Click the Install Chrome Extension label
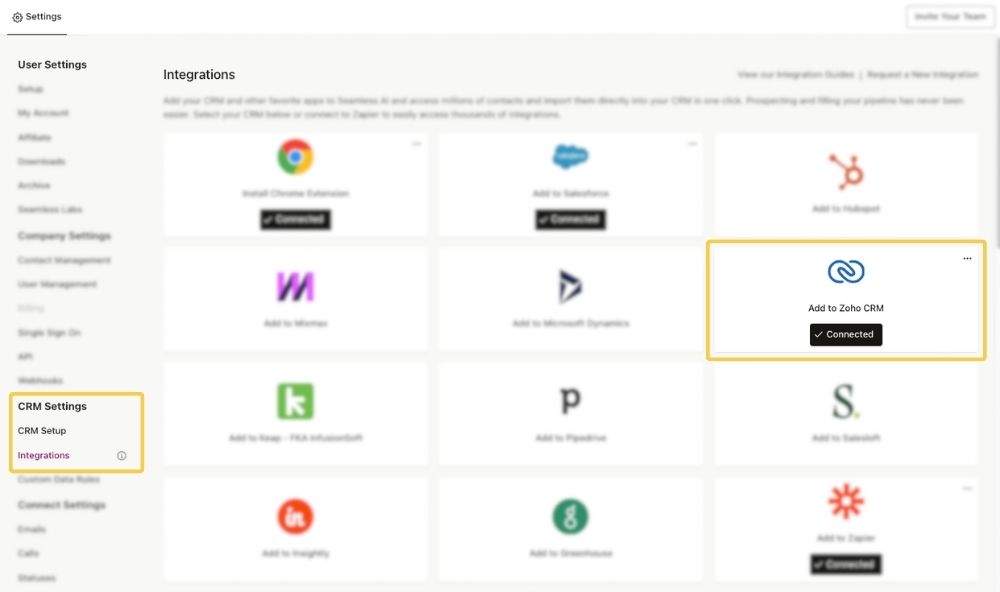Screen dimensions: 1000x592 pyautogui.click(x=295, y=193)
